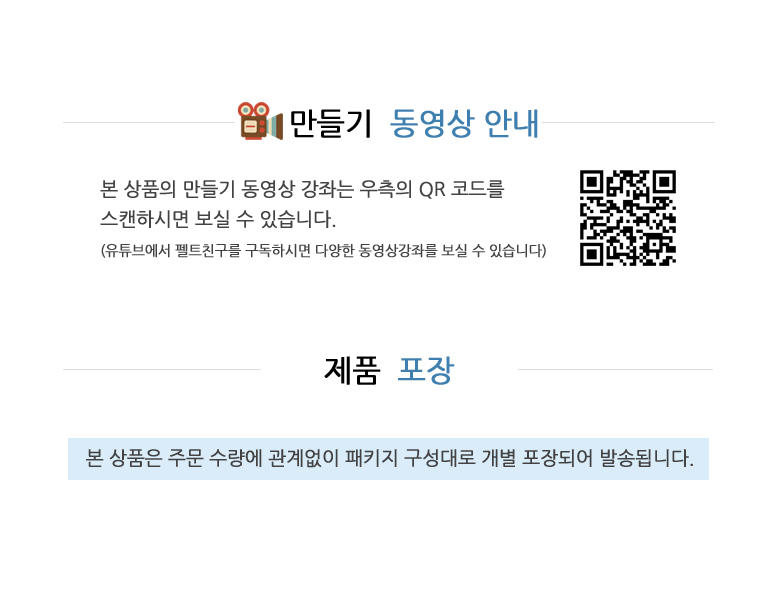
Task: Select the top-left QR finder square
Action: click(591, 182)
